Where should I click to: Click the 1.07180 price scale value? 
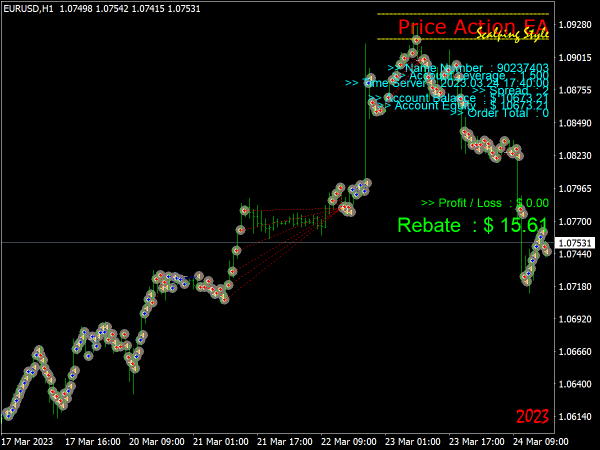(575, 287)
